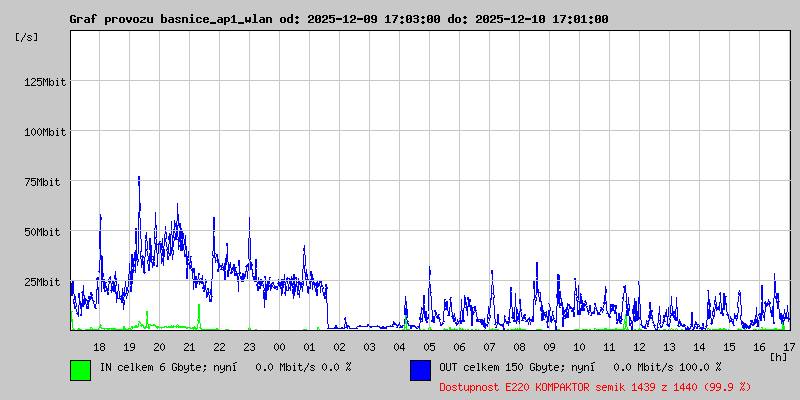
Task: Click hour marker 05 on the x-axis
Action: coord(429,346)
